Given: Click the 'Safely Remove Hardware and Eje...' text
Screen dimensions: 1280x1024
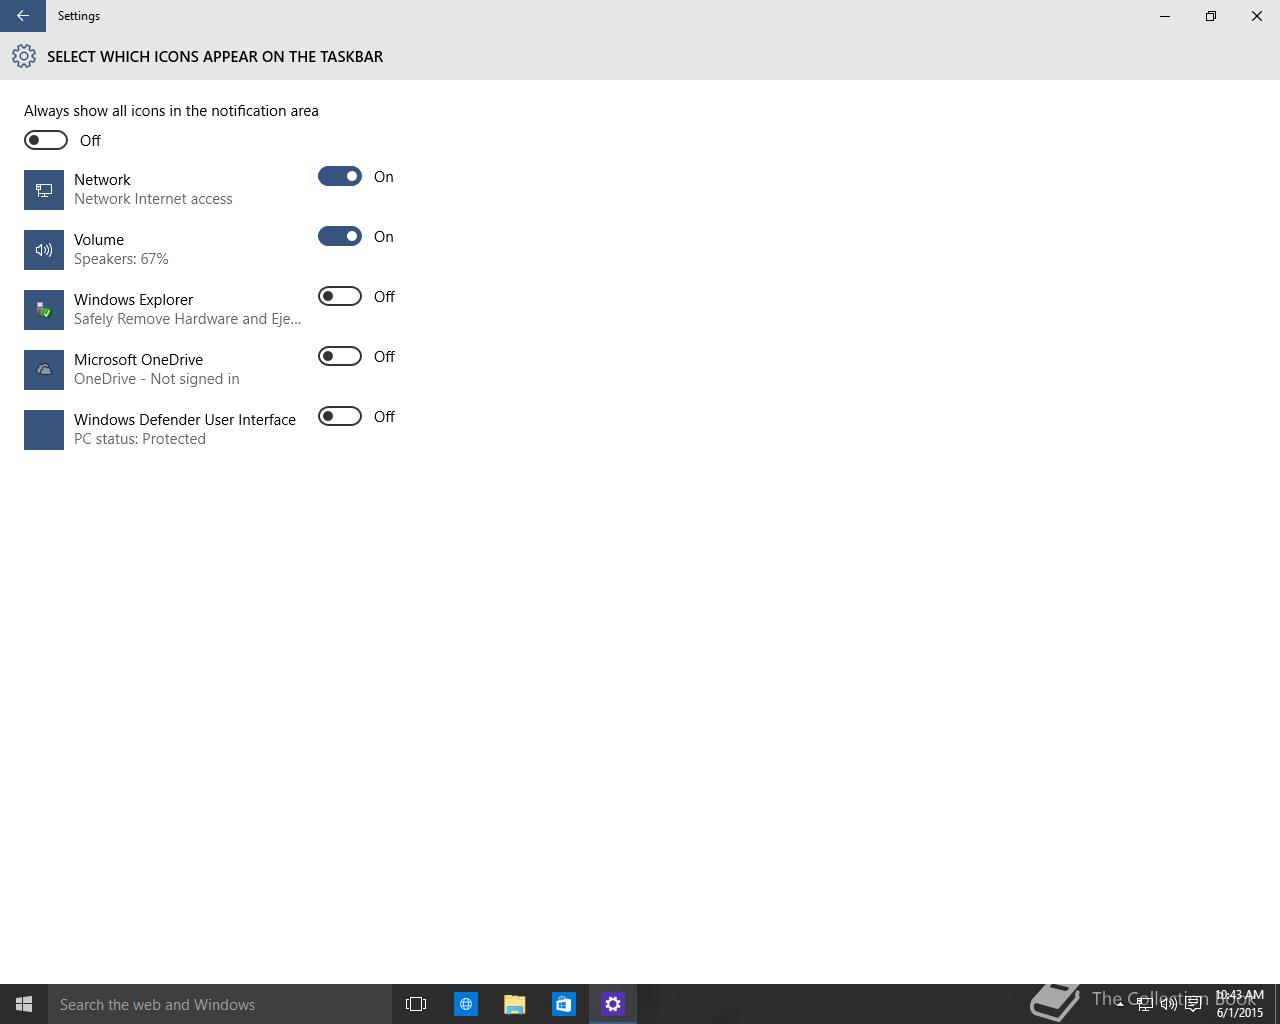Looking at the screenshot, I should point(187,319).
